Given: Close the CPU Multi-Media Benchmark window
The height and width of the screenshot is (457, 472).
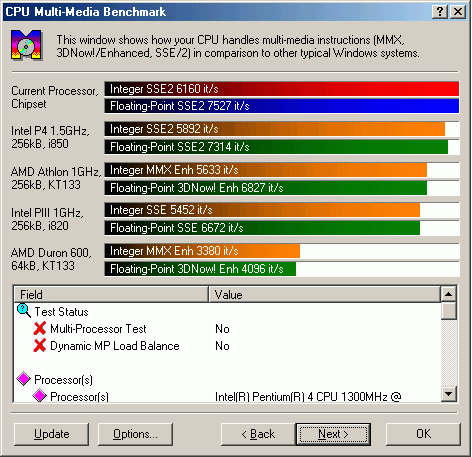Looking at the screenshot, I should pos(458,12).
